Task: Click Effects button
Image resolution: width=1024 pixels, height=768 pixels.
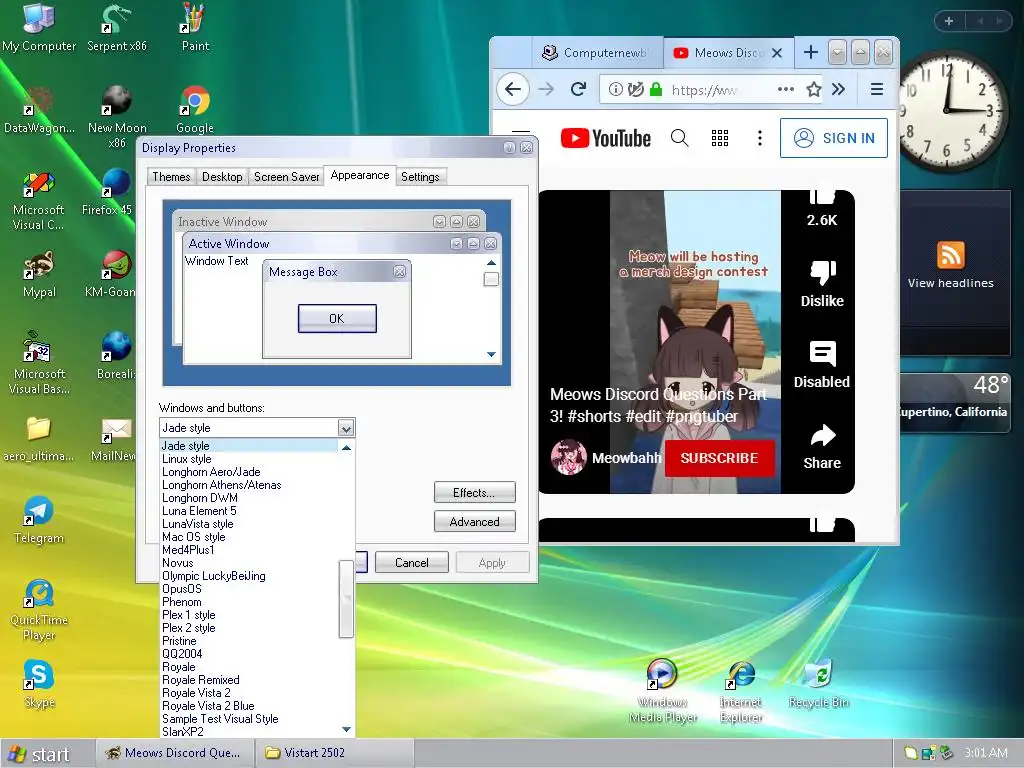Action: (x=474, y=492)
